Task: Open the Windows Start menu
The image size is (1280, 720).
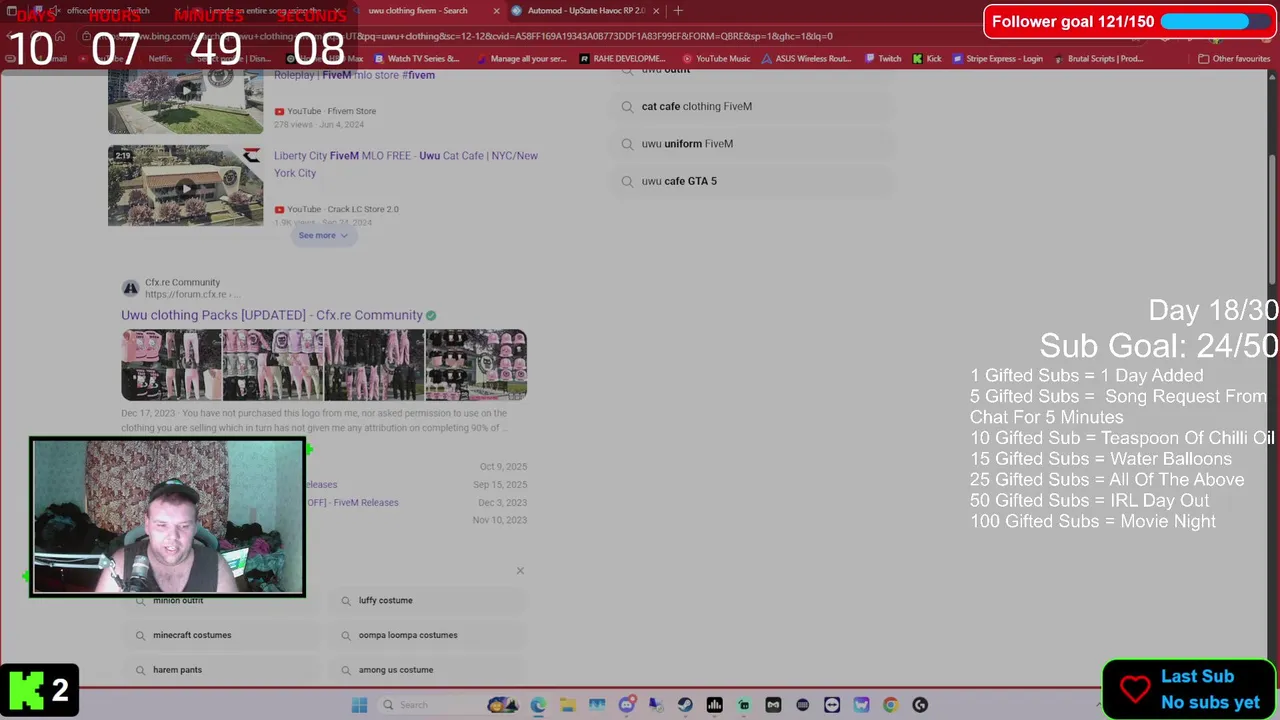Action: point(359,705)
